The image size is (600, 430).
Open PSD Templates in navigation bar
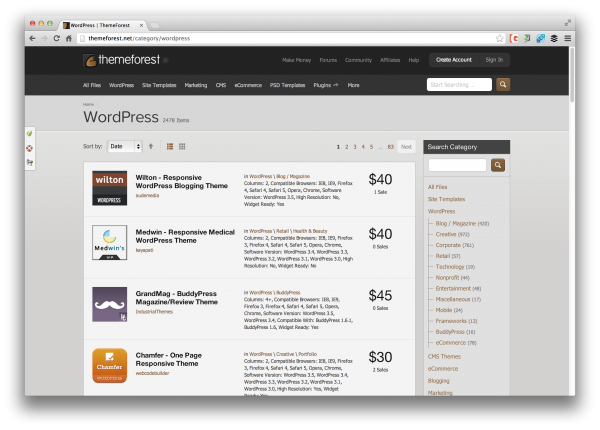[287, 85]
